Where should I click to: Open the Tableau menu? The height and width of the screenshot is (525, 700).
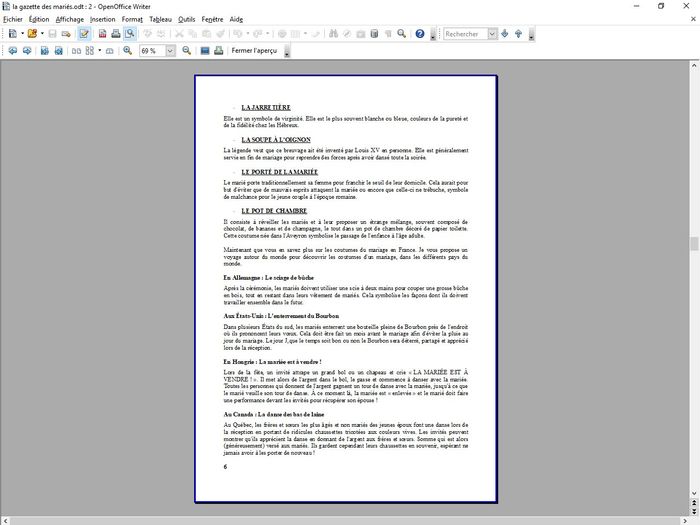coord(160,19)
